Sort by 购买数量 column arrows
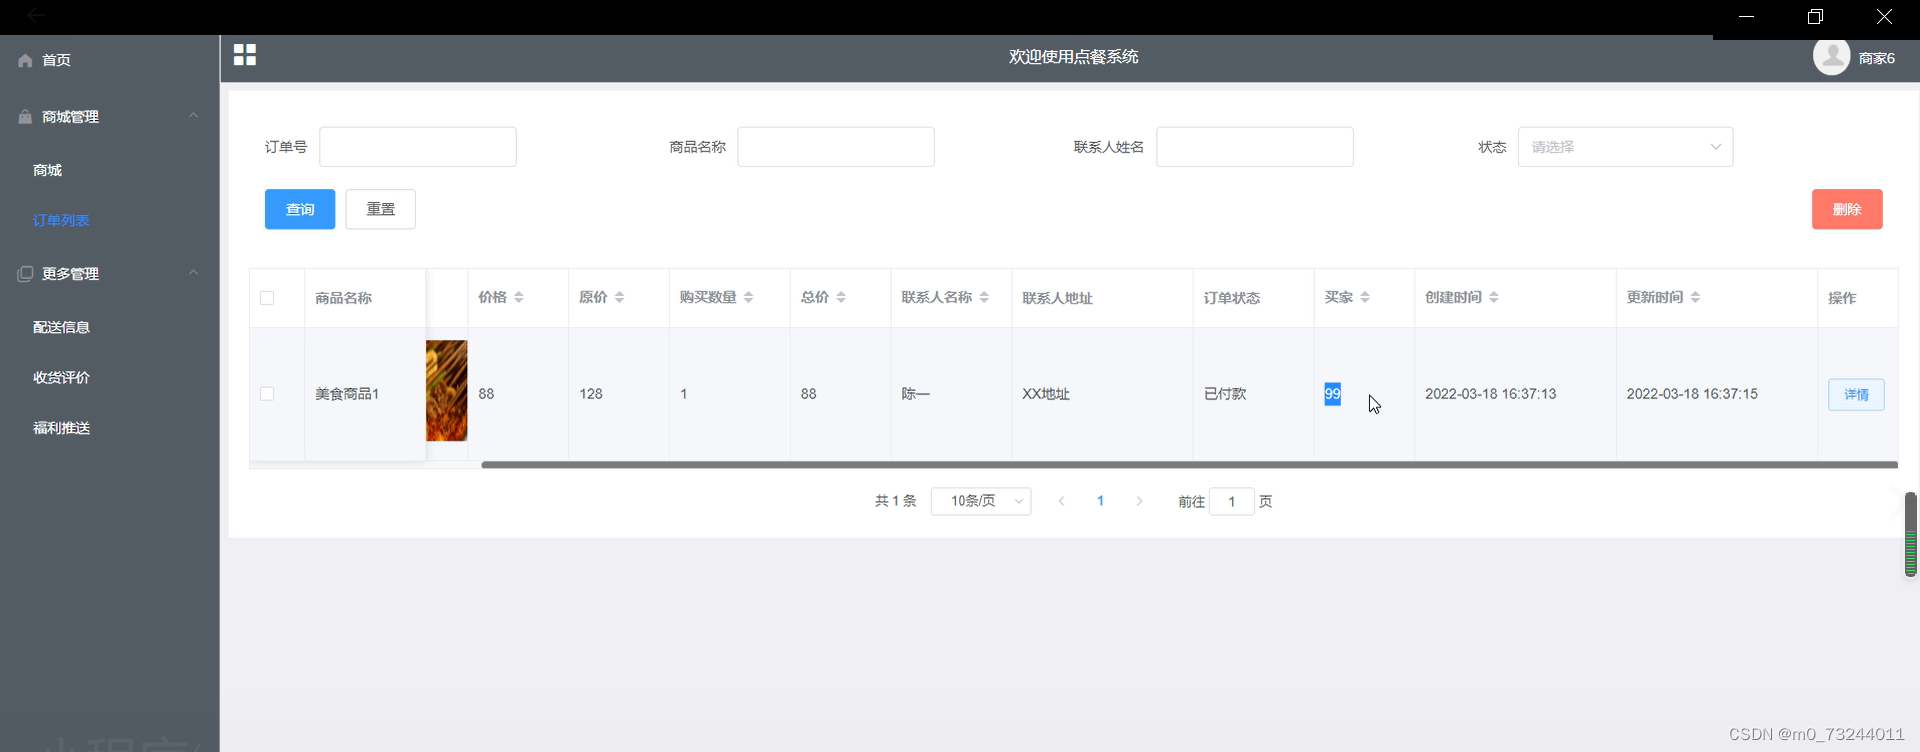 click(x=749, y=298)
